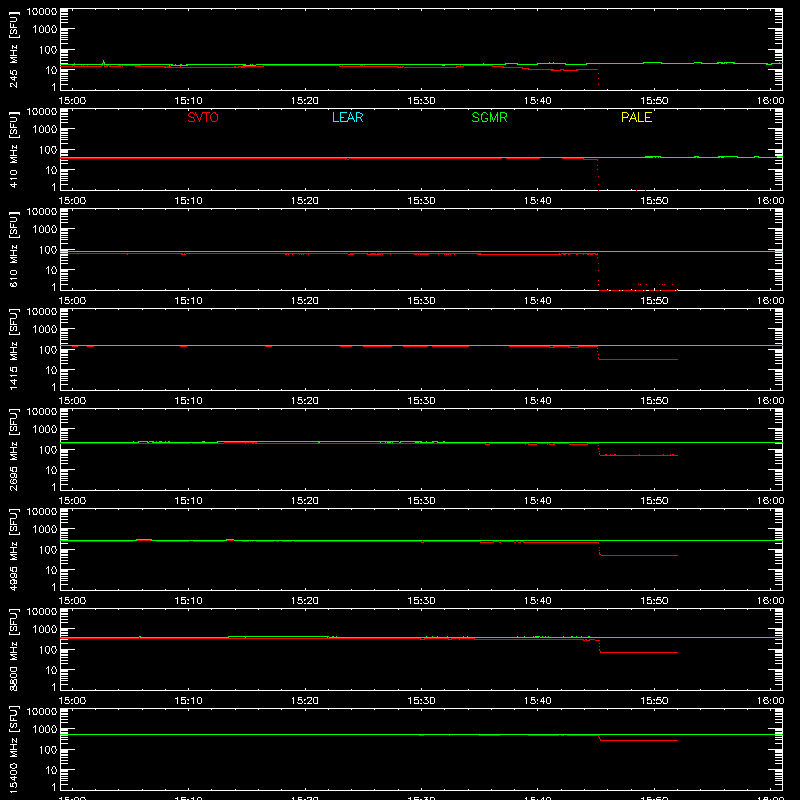Click the 100 tick of 8800 MHz plot
The width and height of the screenshot is (800, 800).
point(48,649)
